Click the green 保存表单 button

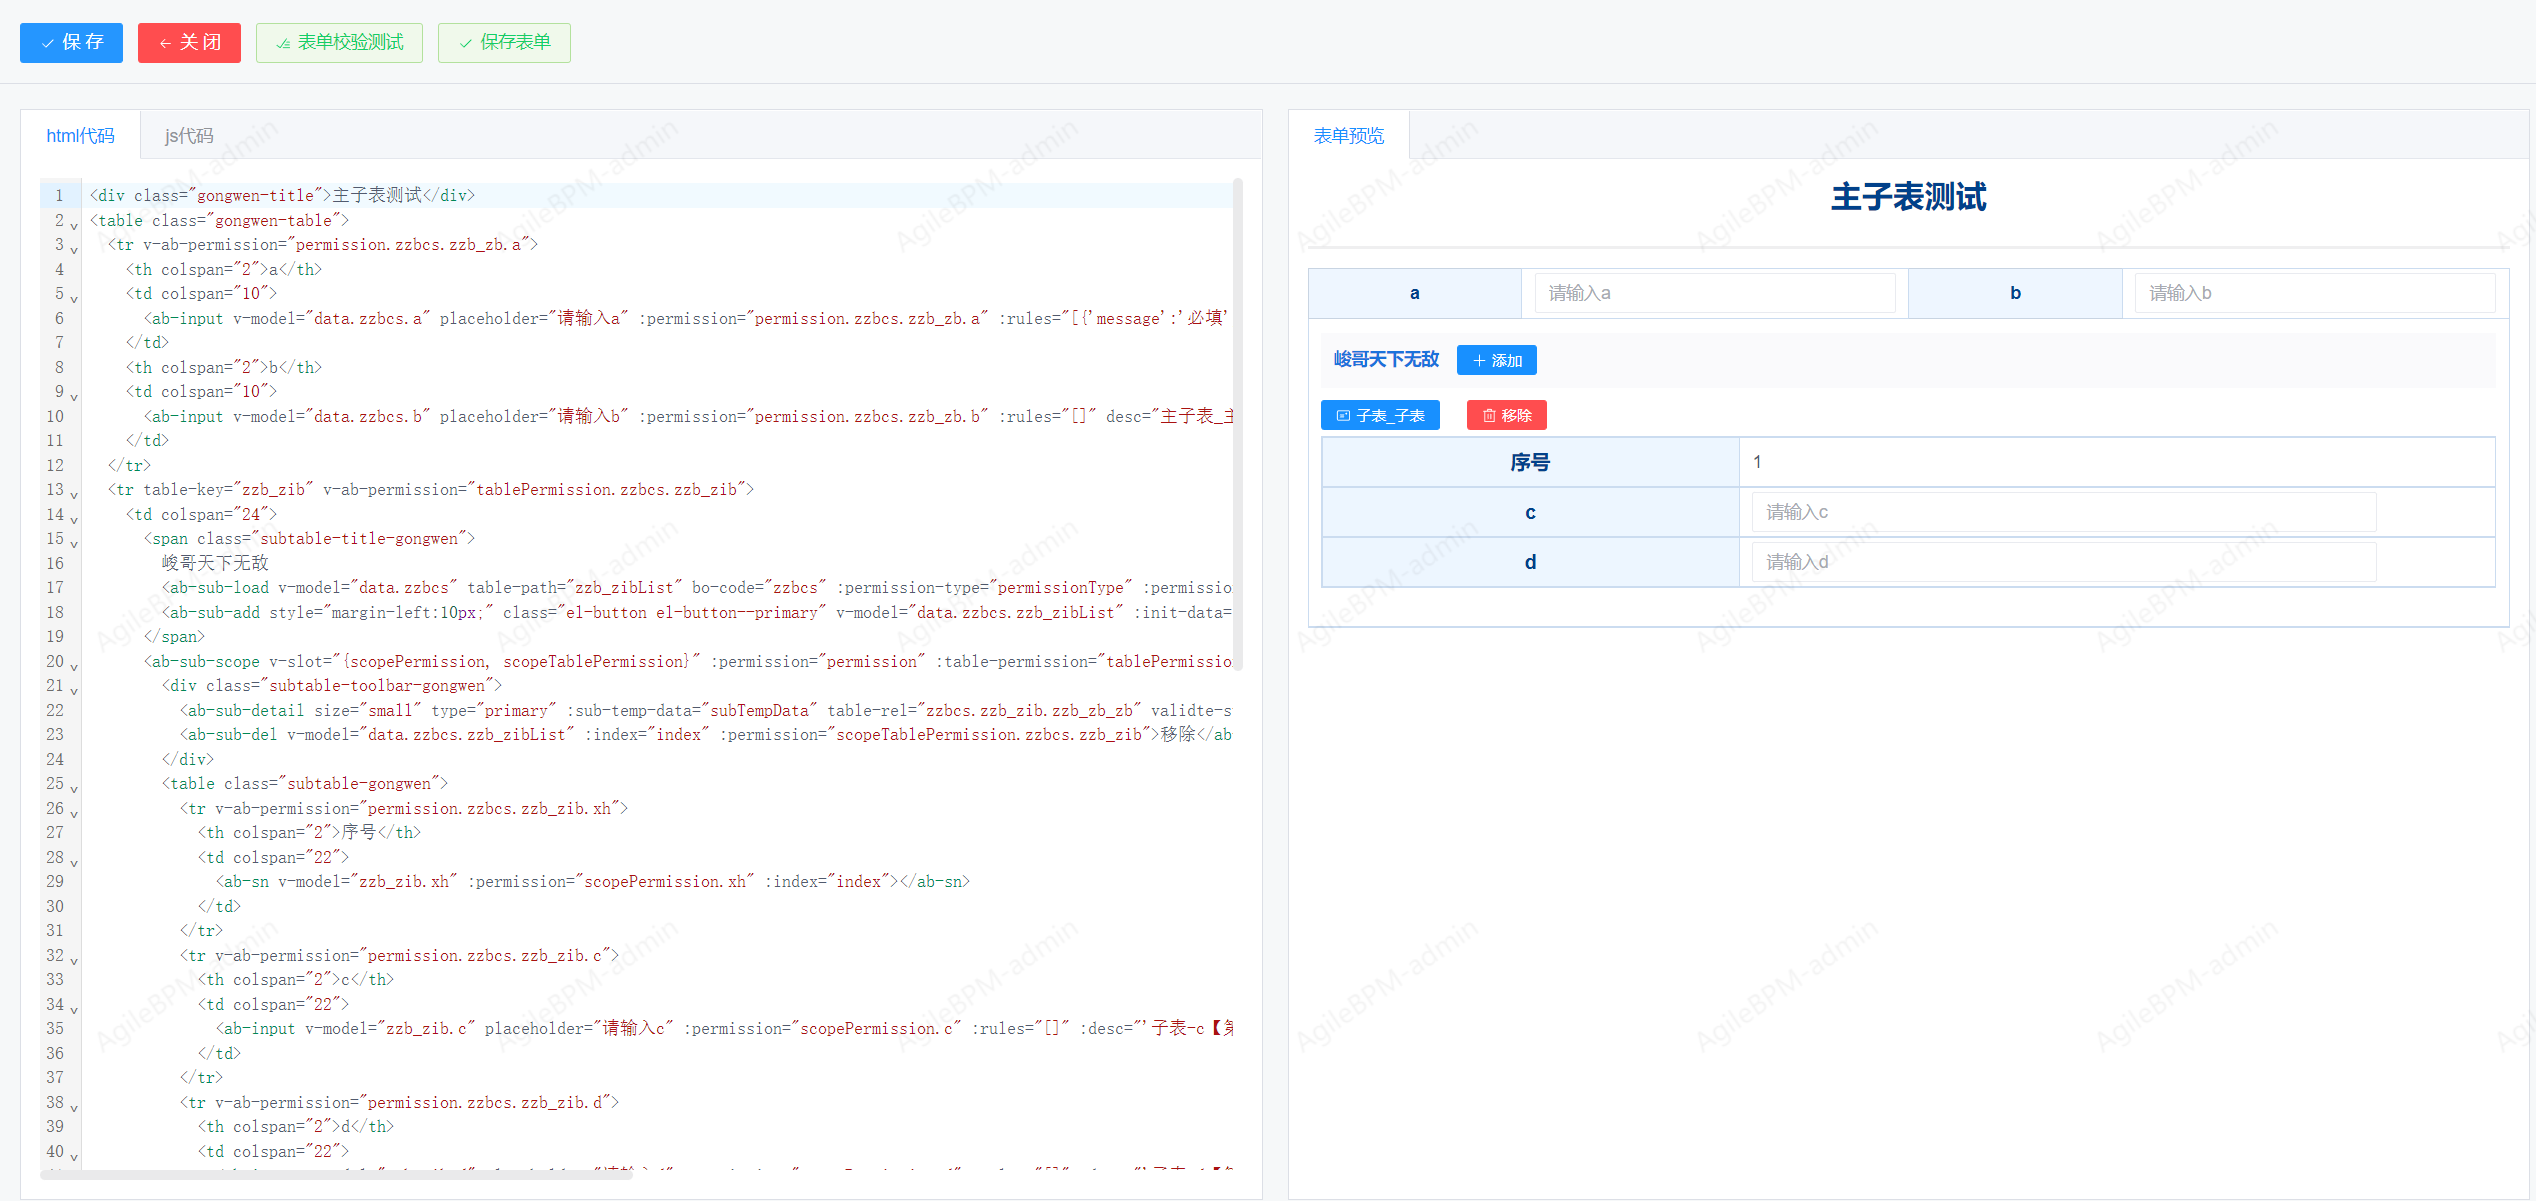point(504,43)
